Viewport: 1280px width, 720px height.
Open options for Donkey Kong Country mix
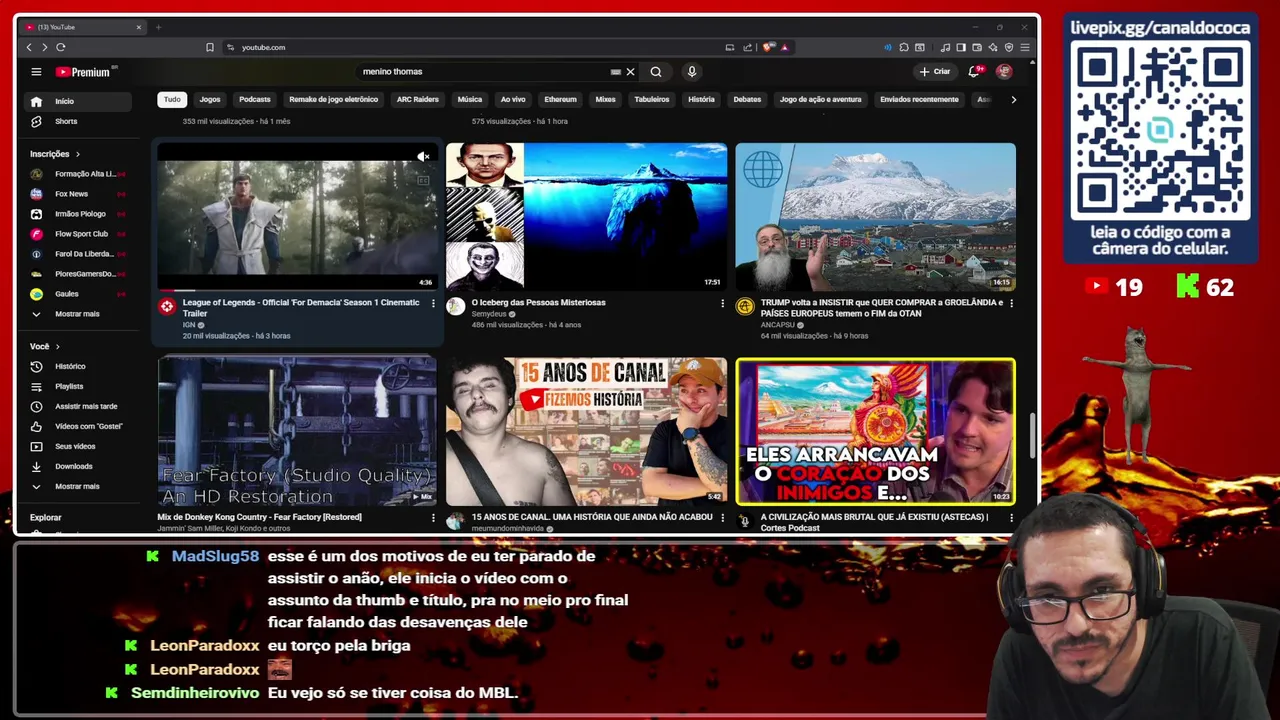433,518
